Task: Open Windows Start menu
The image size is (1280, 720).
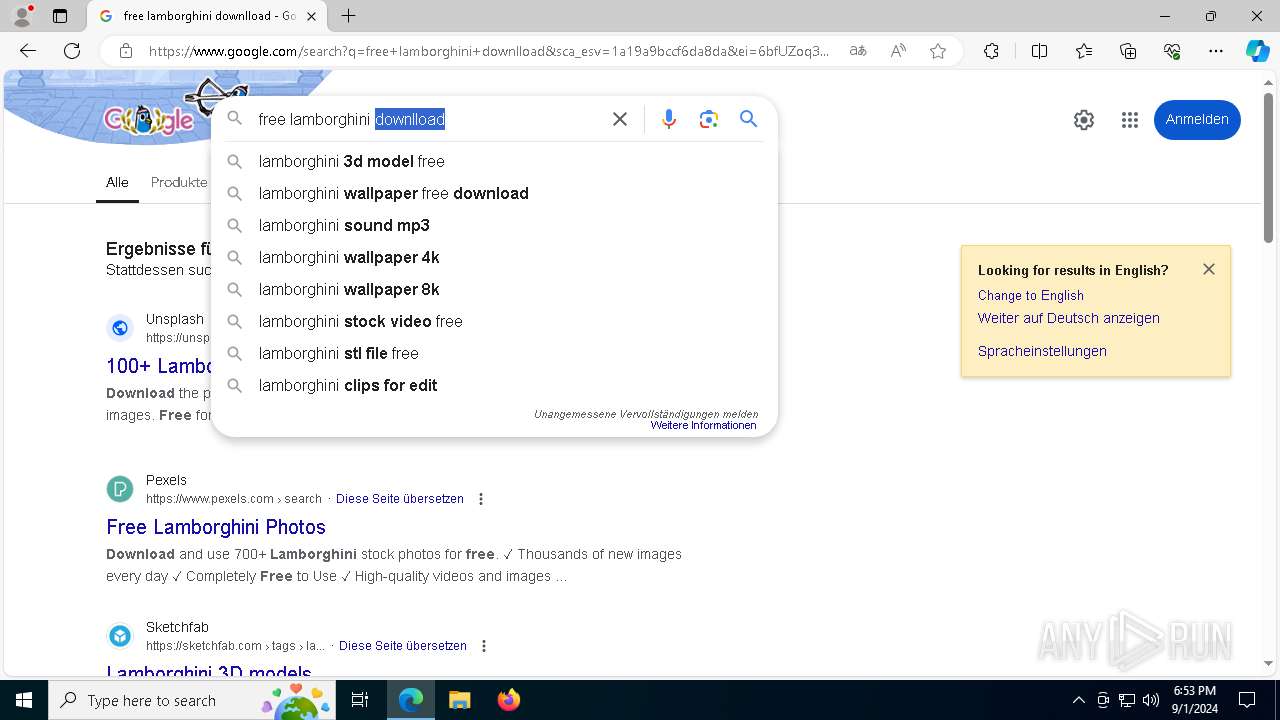Action: [x=24, y=700]
